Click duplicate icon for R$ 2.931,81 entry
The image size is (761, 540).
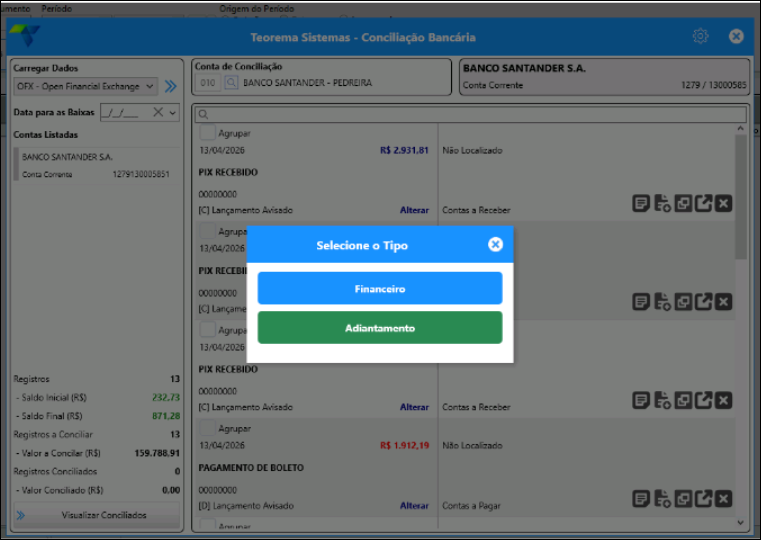(x=683, y=203)
